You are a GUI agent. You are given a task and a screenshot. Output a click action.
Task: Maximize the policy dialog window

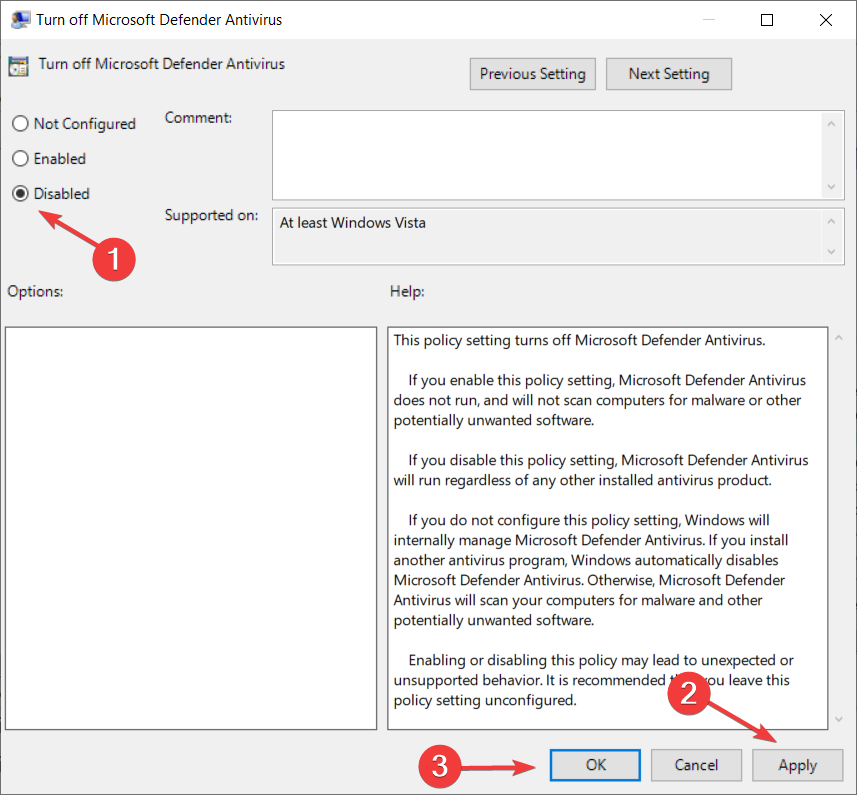click(x=767, y=20)
